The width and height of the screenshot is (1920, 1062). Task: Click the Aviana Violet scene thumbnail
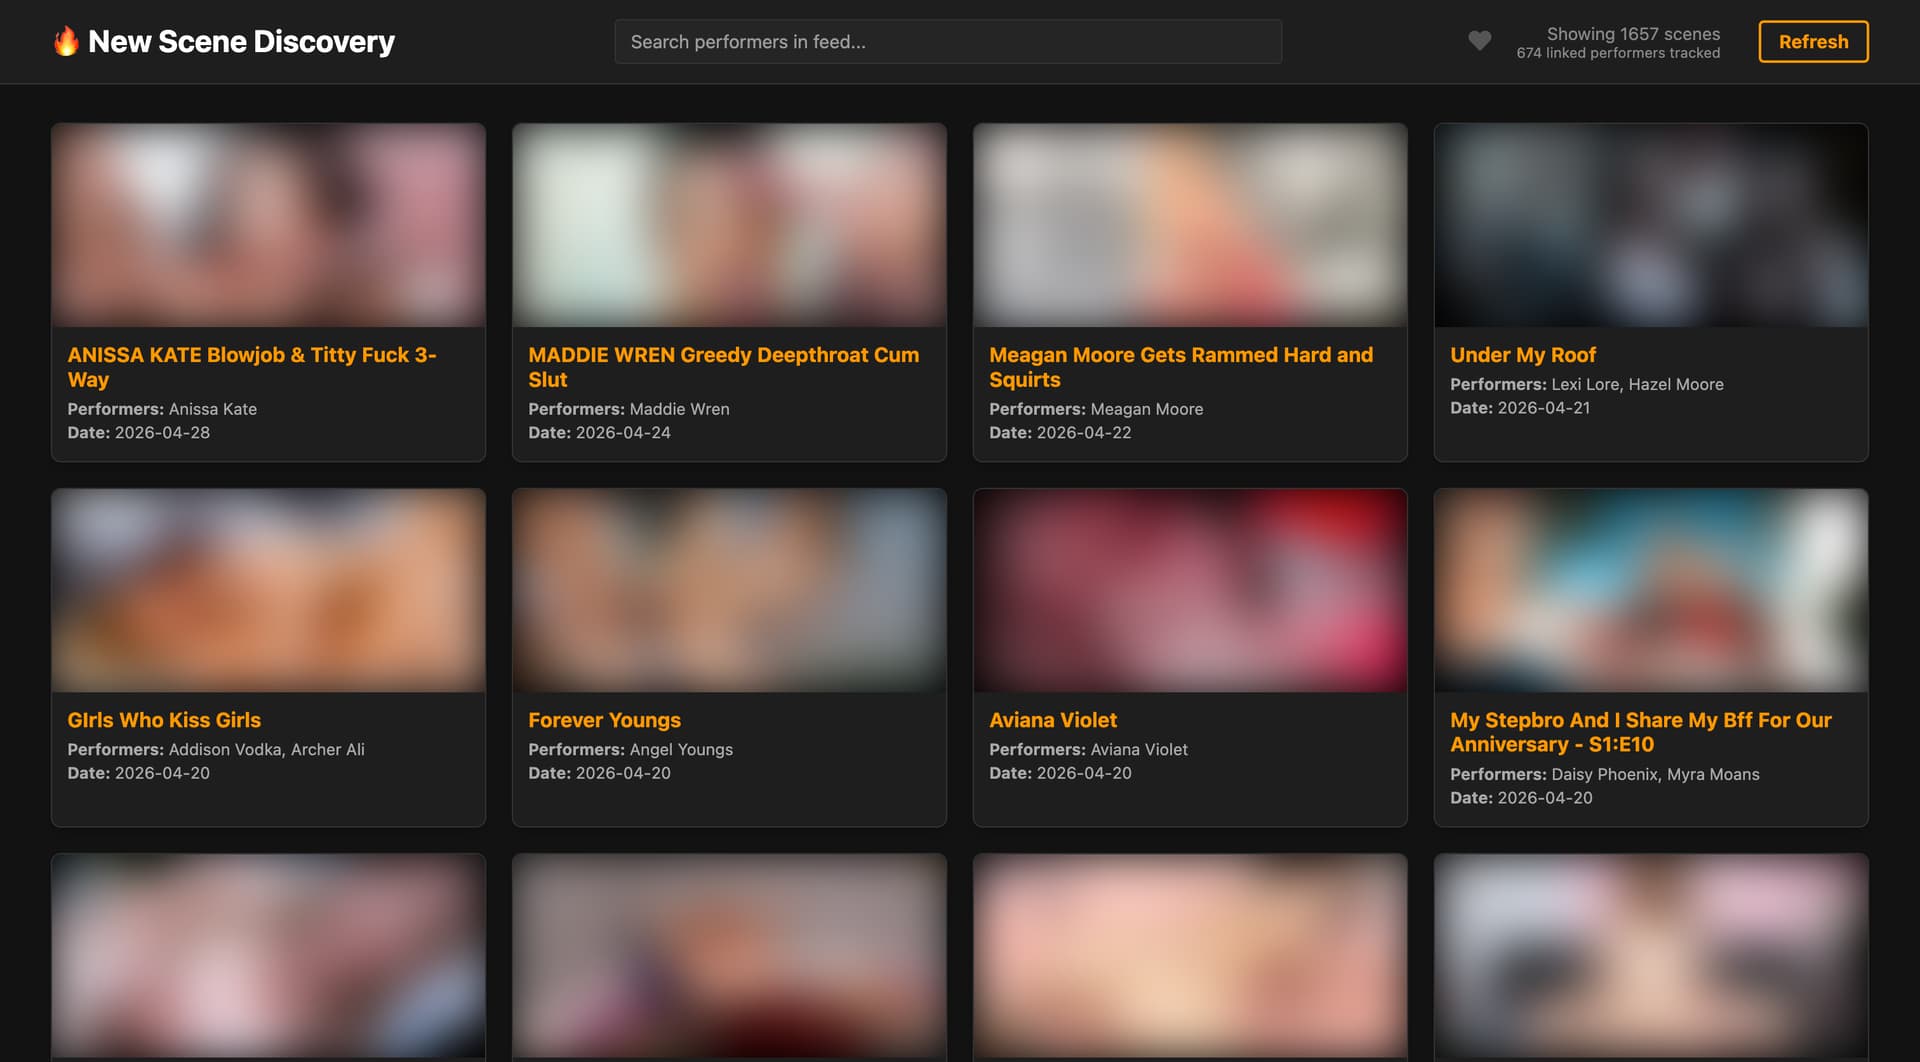coord(1189,590)
